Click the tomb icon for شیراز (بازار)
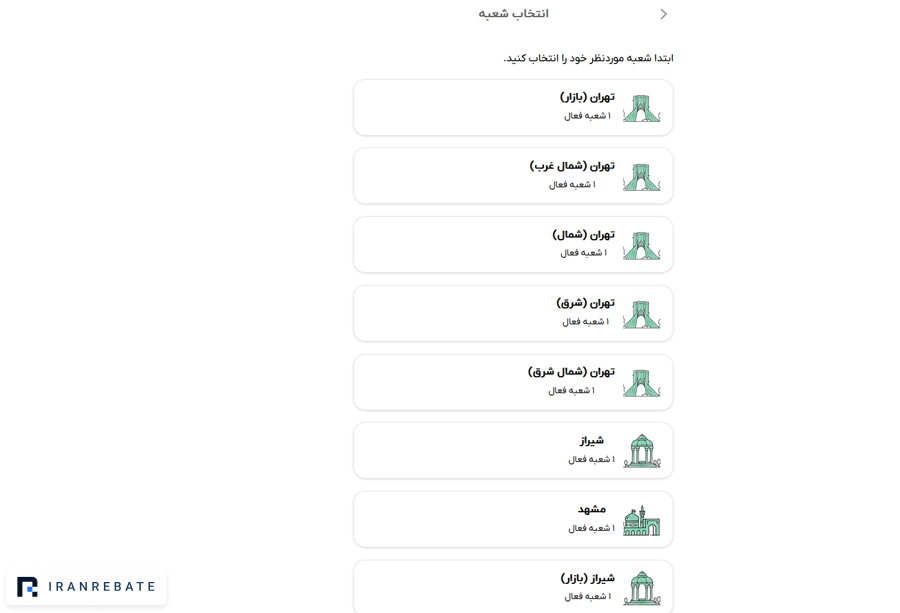This screenshot has height=613, width=900. [642, 588]
